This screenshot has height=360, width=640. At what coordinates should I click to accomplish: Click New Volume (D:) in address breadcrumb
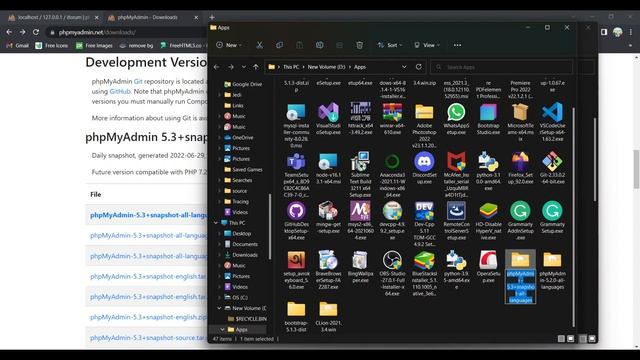[326, 67]
